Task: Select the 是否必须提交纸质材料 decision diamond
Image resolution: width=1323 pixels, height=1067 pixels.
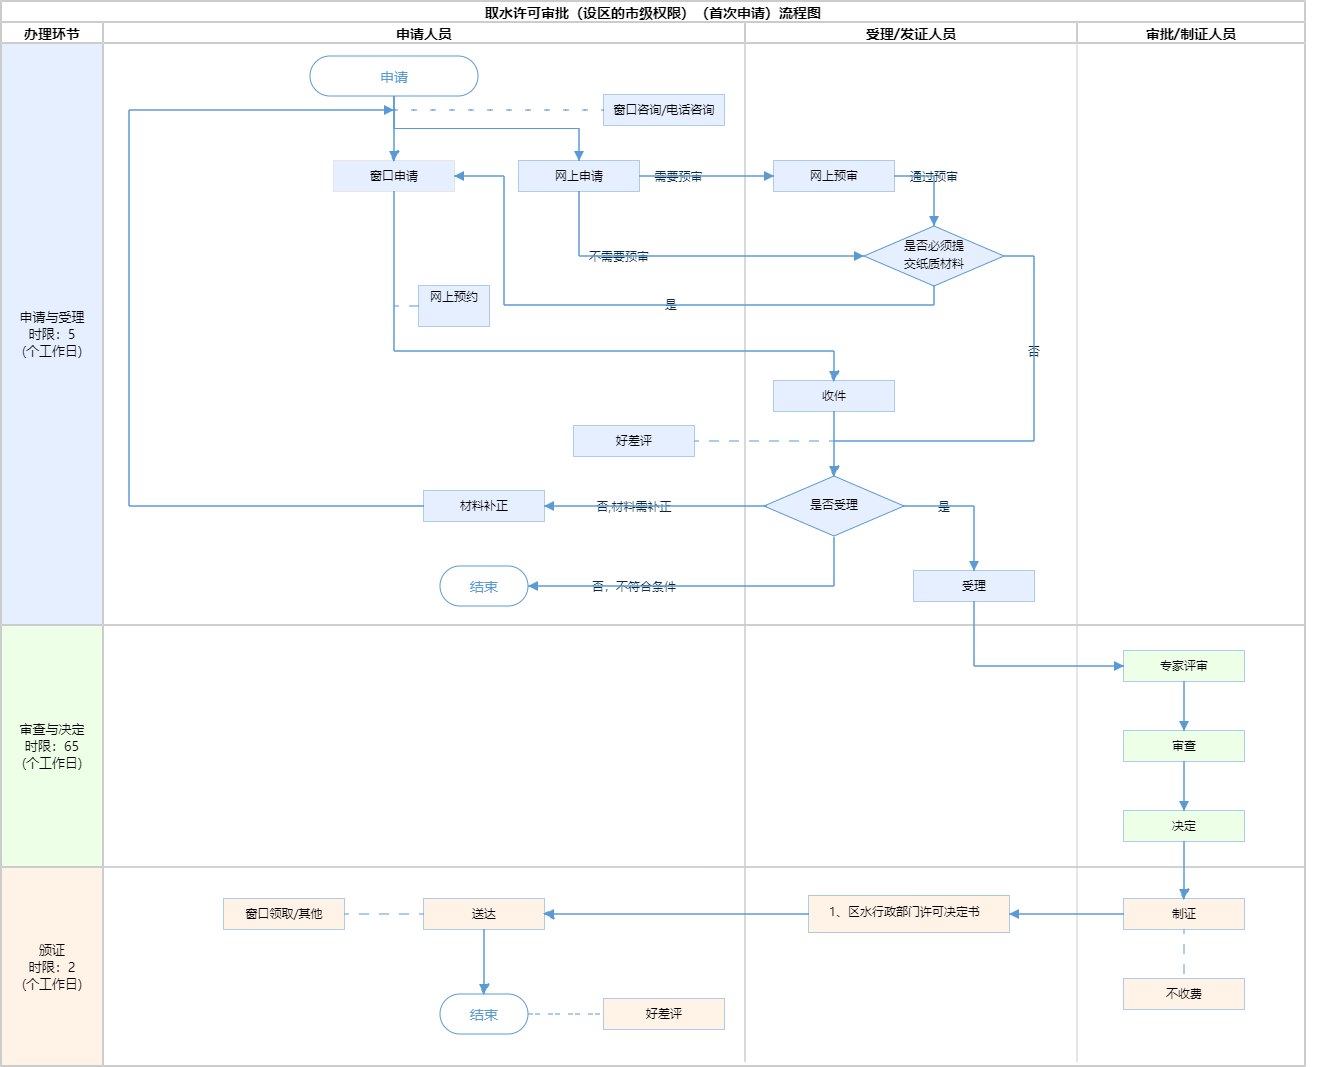Action: click(933, 256)
